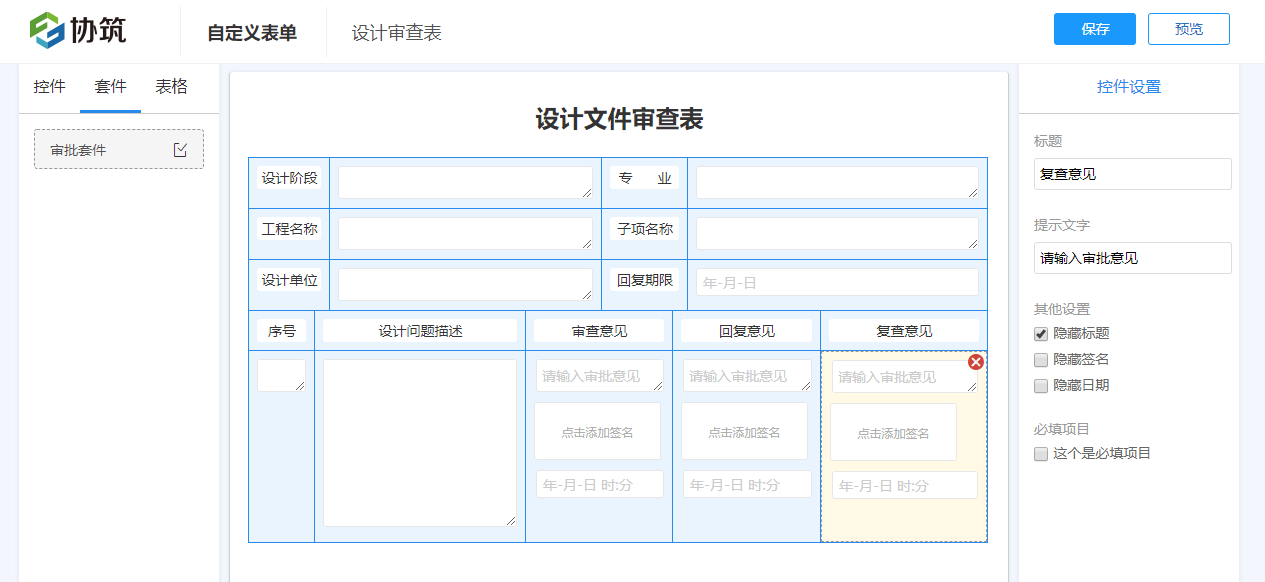
Task: Open the 自定义表单 menu item
Action: (x=254, y=32)
